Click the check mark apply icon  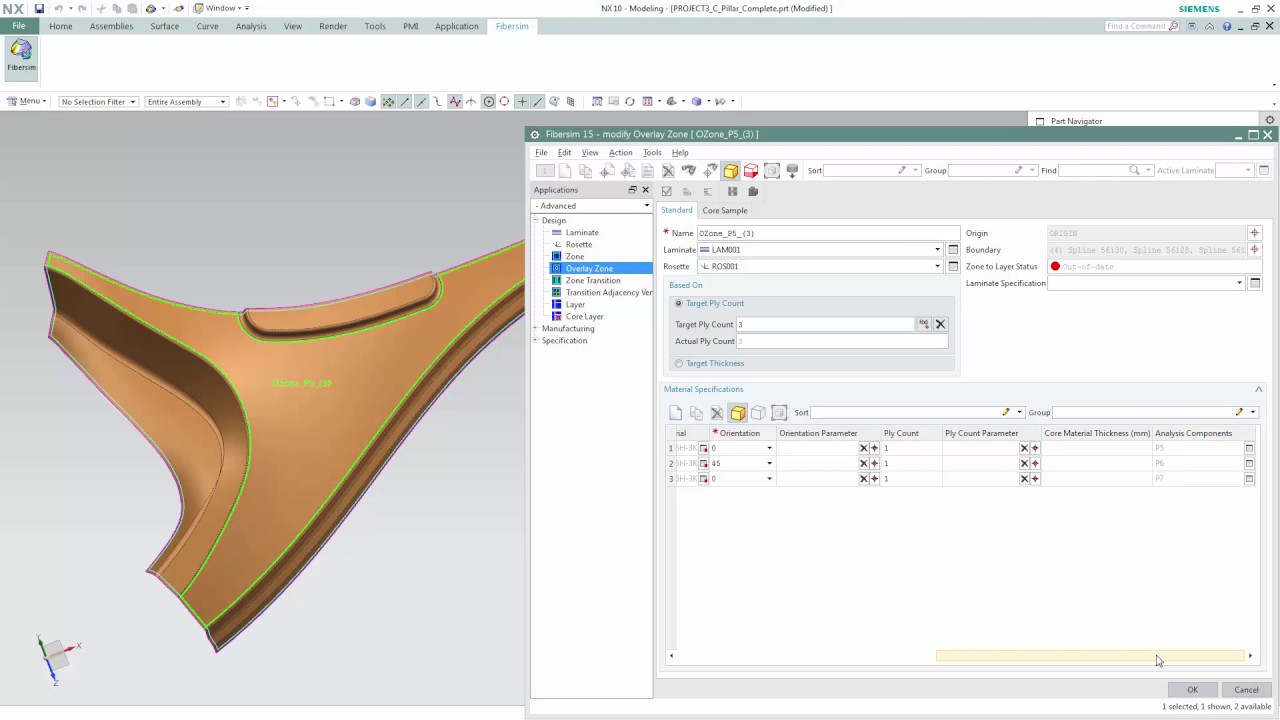667,191
